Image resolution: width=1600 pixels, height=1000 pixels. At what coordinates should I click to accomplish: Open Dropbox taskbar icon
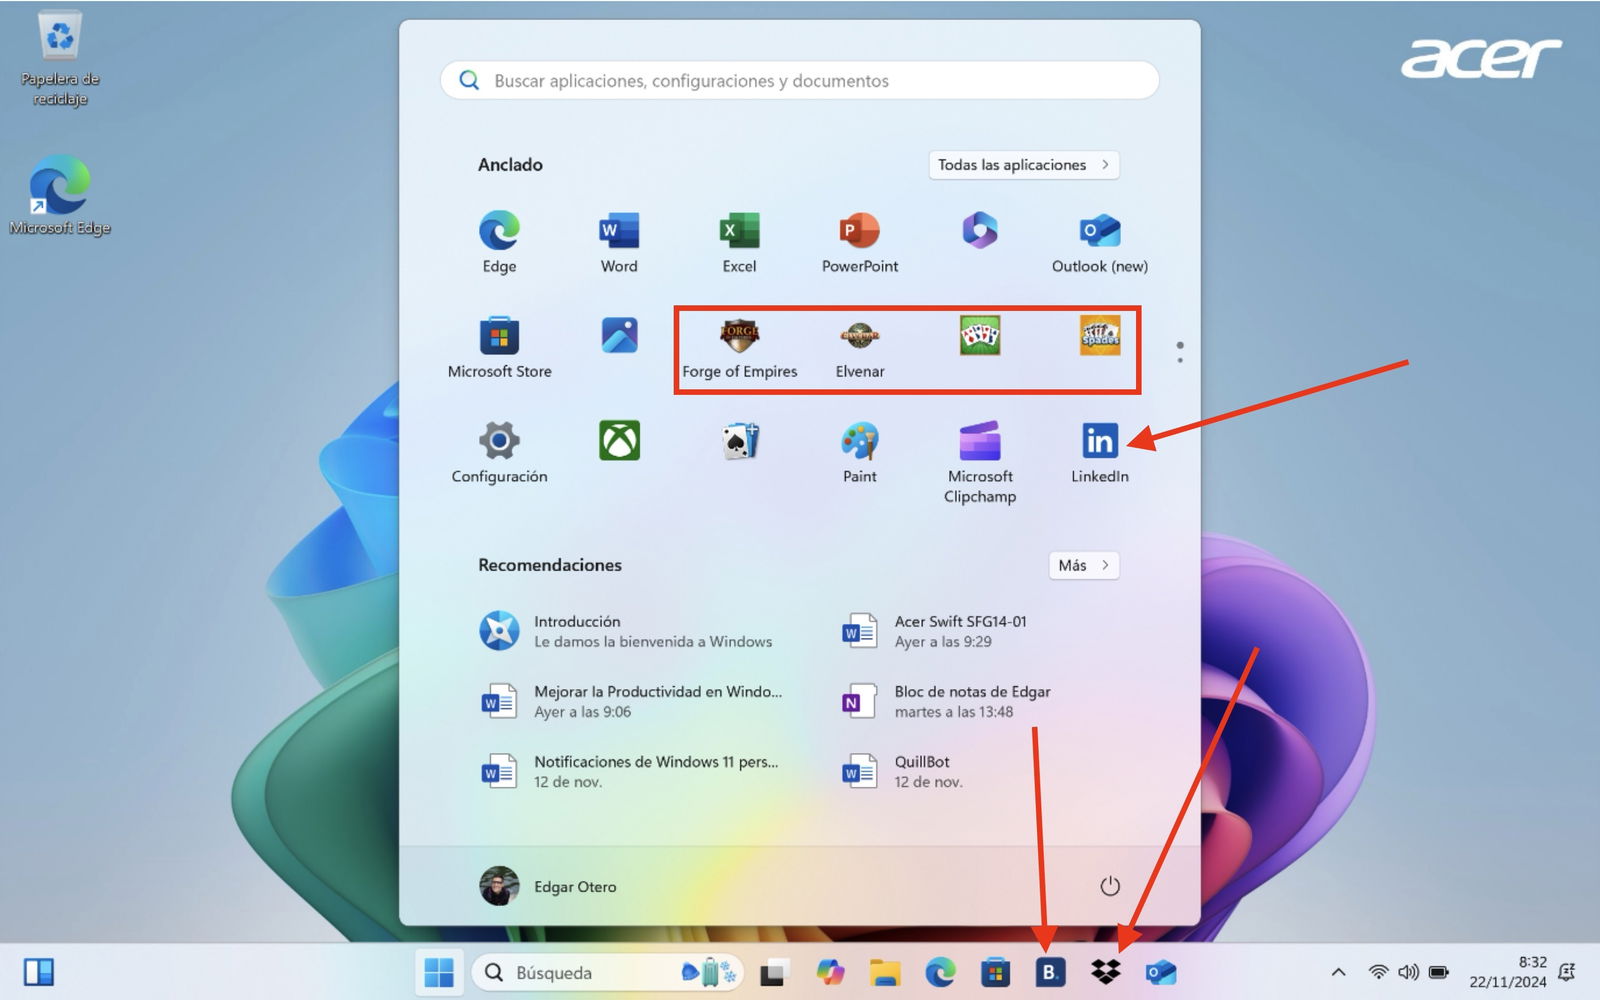tap(1105, 972)
